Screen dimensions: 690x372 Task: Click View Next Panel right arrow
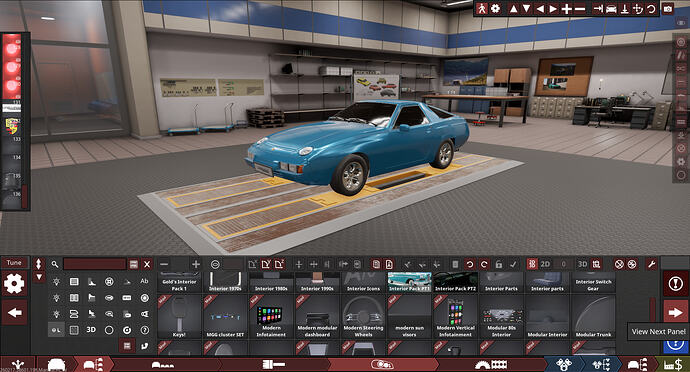click(675, 313)
